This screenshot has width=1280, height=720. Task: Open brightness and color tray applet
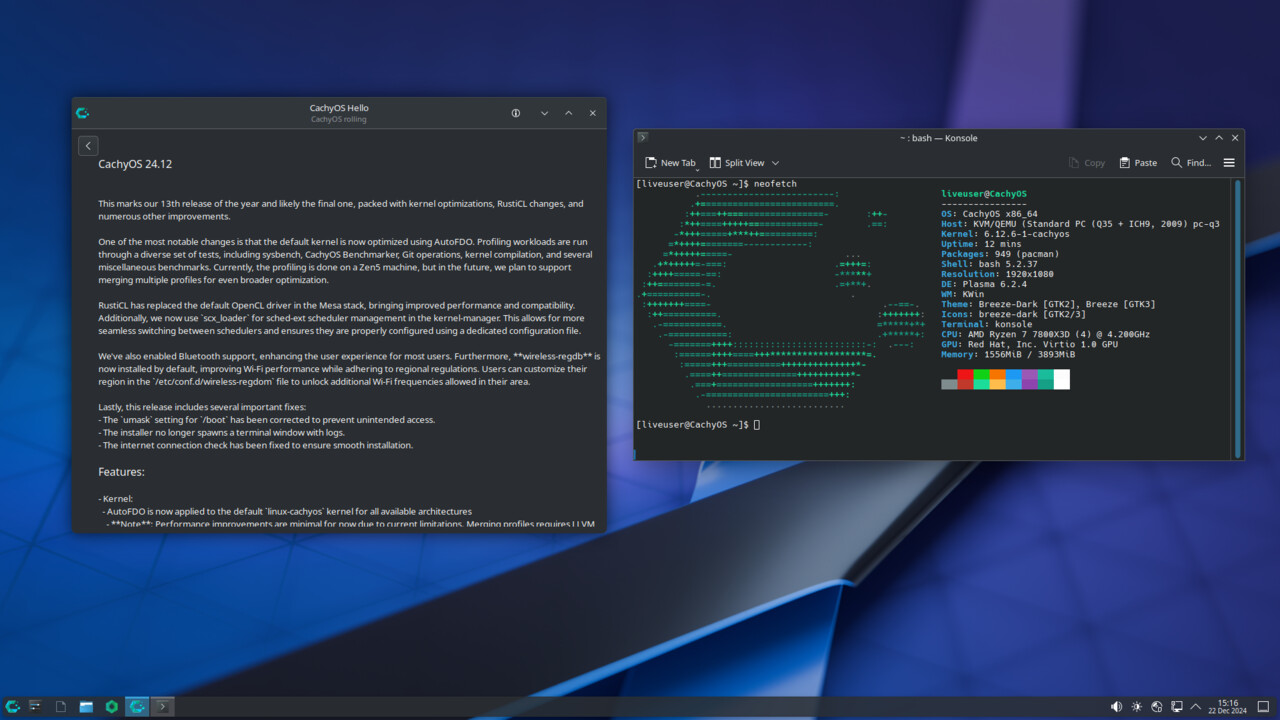click(1137, 707)
